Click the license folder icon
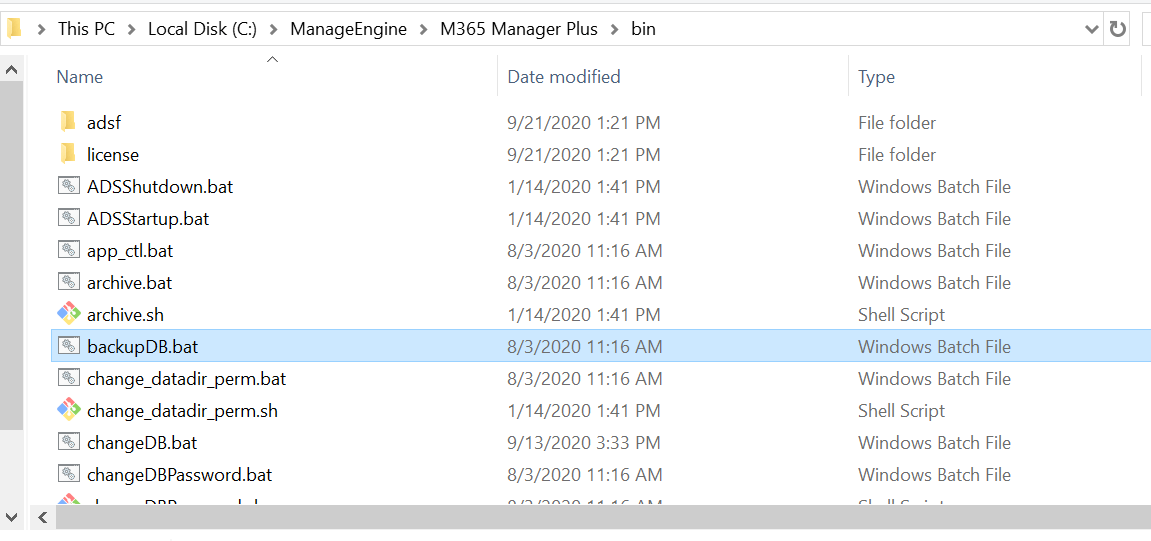The height and width of the screenshot is (541, 1151). 68,154
